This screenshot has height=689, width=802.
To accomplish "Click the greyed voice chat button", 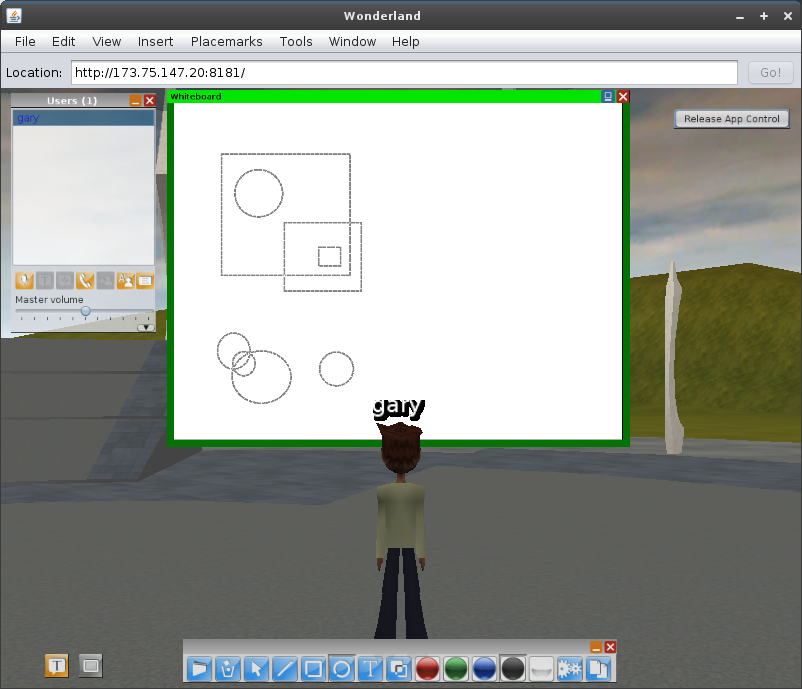I will 65,280.
